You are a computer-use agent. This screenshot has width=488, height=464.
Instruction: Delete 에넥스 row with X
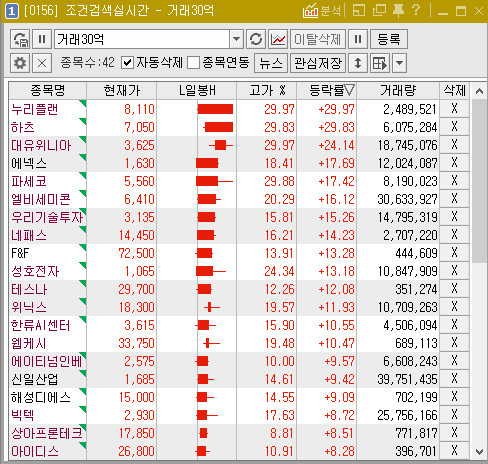454,163
